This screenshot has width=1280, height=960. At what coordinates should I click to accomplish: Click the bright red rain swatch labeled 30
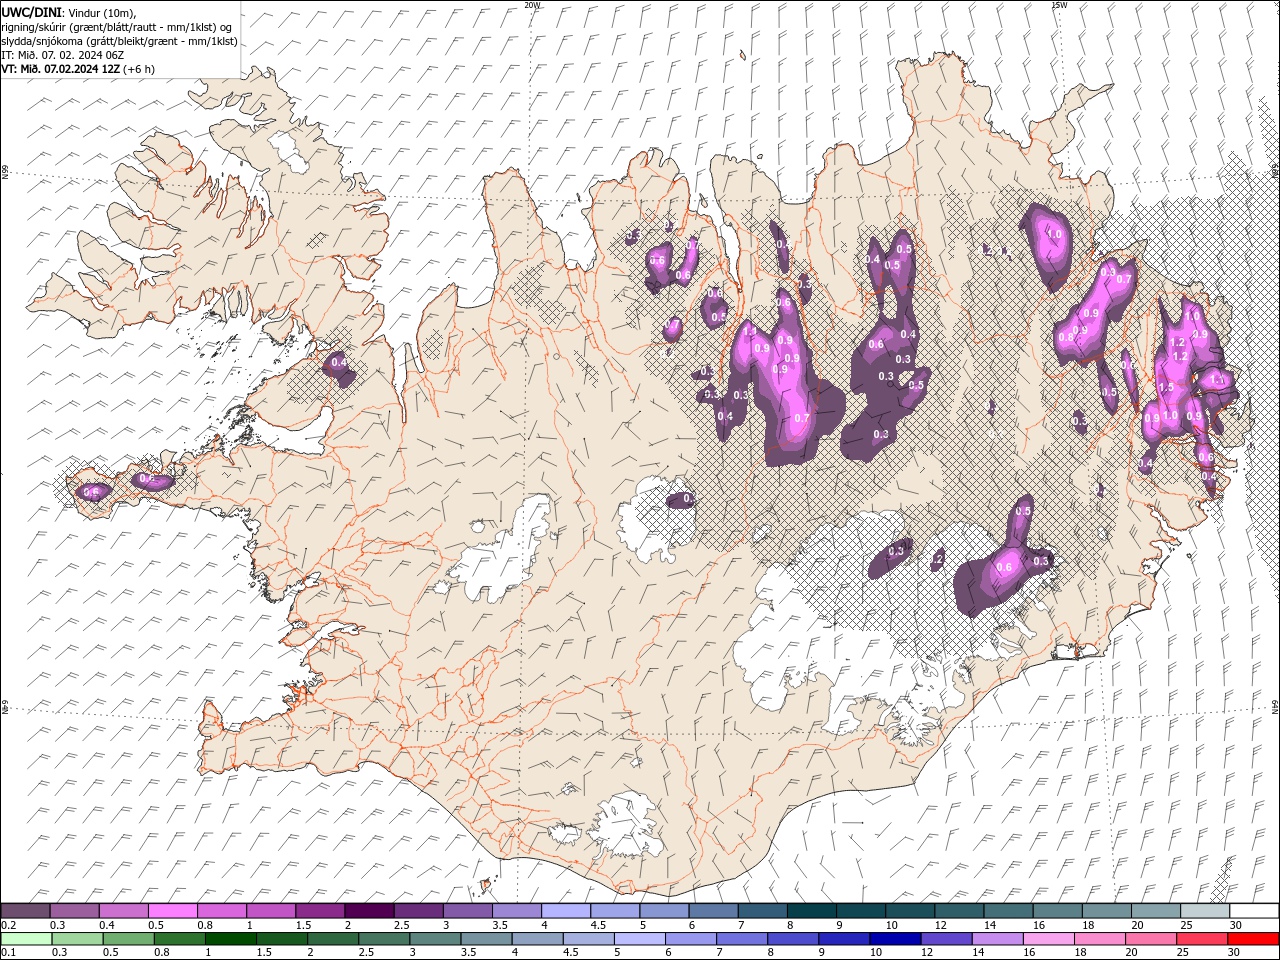(1252, 939)
